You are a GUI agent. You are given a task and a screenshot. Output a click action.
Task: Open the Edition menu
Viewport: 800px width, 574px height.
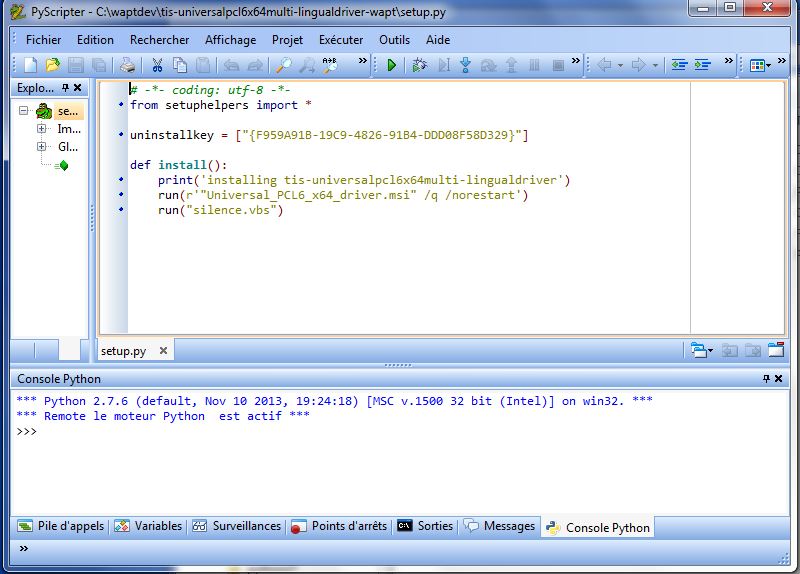95,40
